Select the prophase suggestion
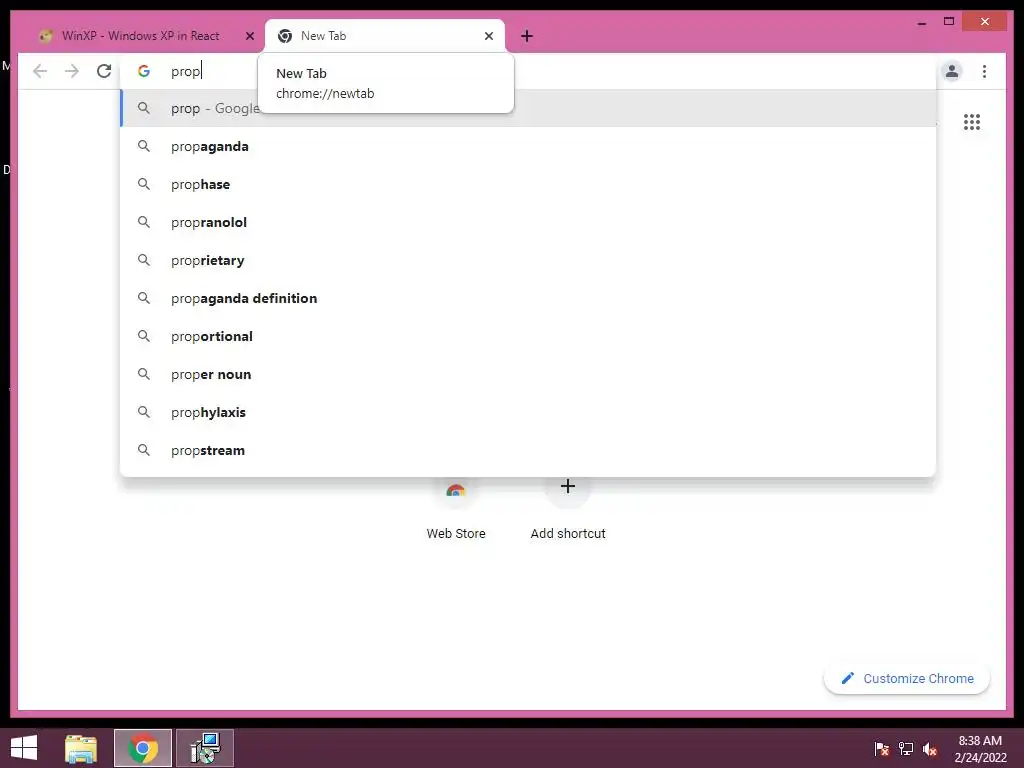 tap(528, 184)
